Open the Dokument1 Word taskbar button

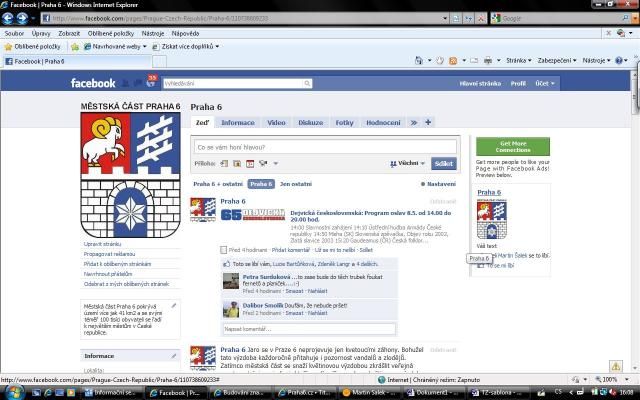click(x=433, y=392)
